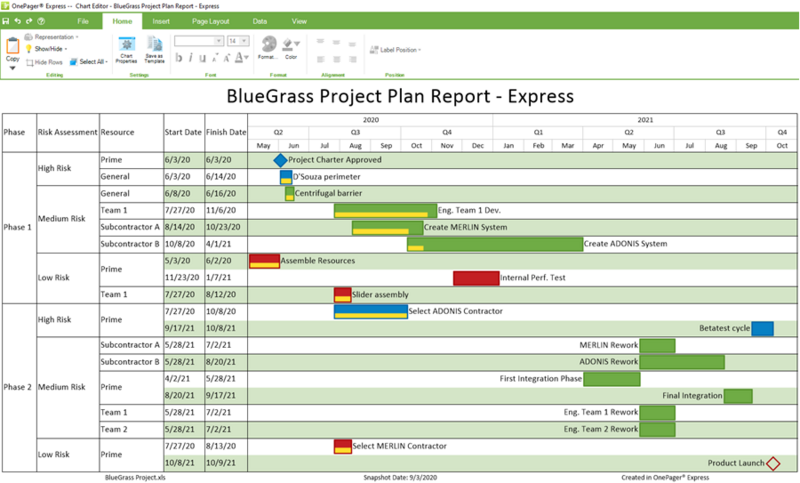
Task: Click the BlueGrass Project.xls footer text
Action: (135, 478)
